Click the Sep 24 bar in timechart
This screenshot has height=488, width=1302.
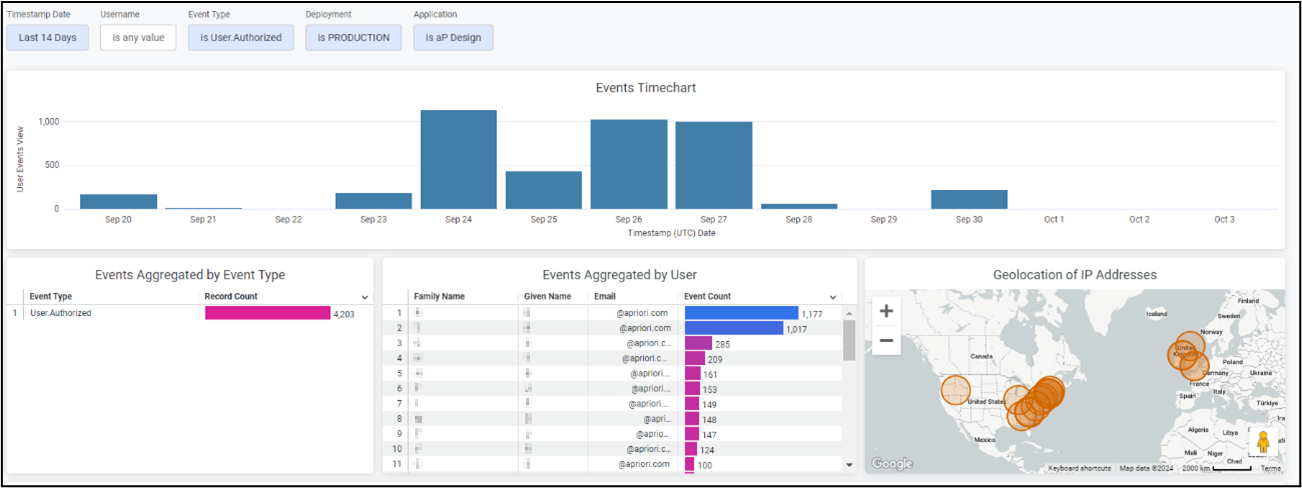[x=458, y=159]
